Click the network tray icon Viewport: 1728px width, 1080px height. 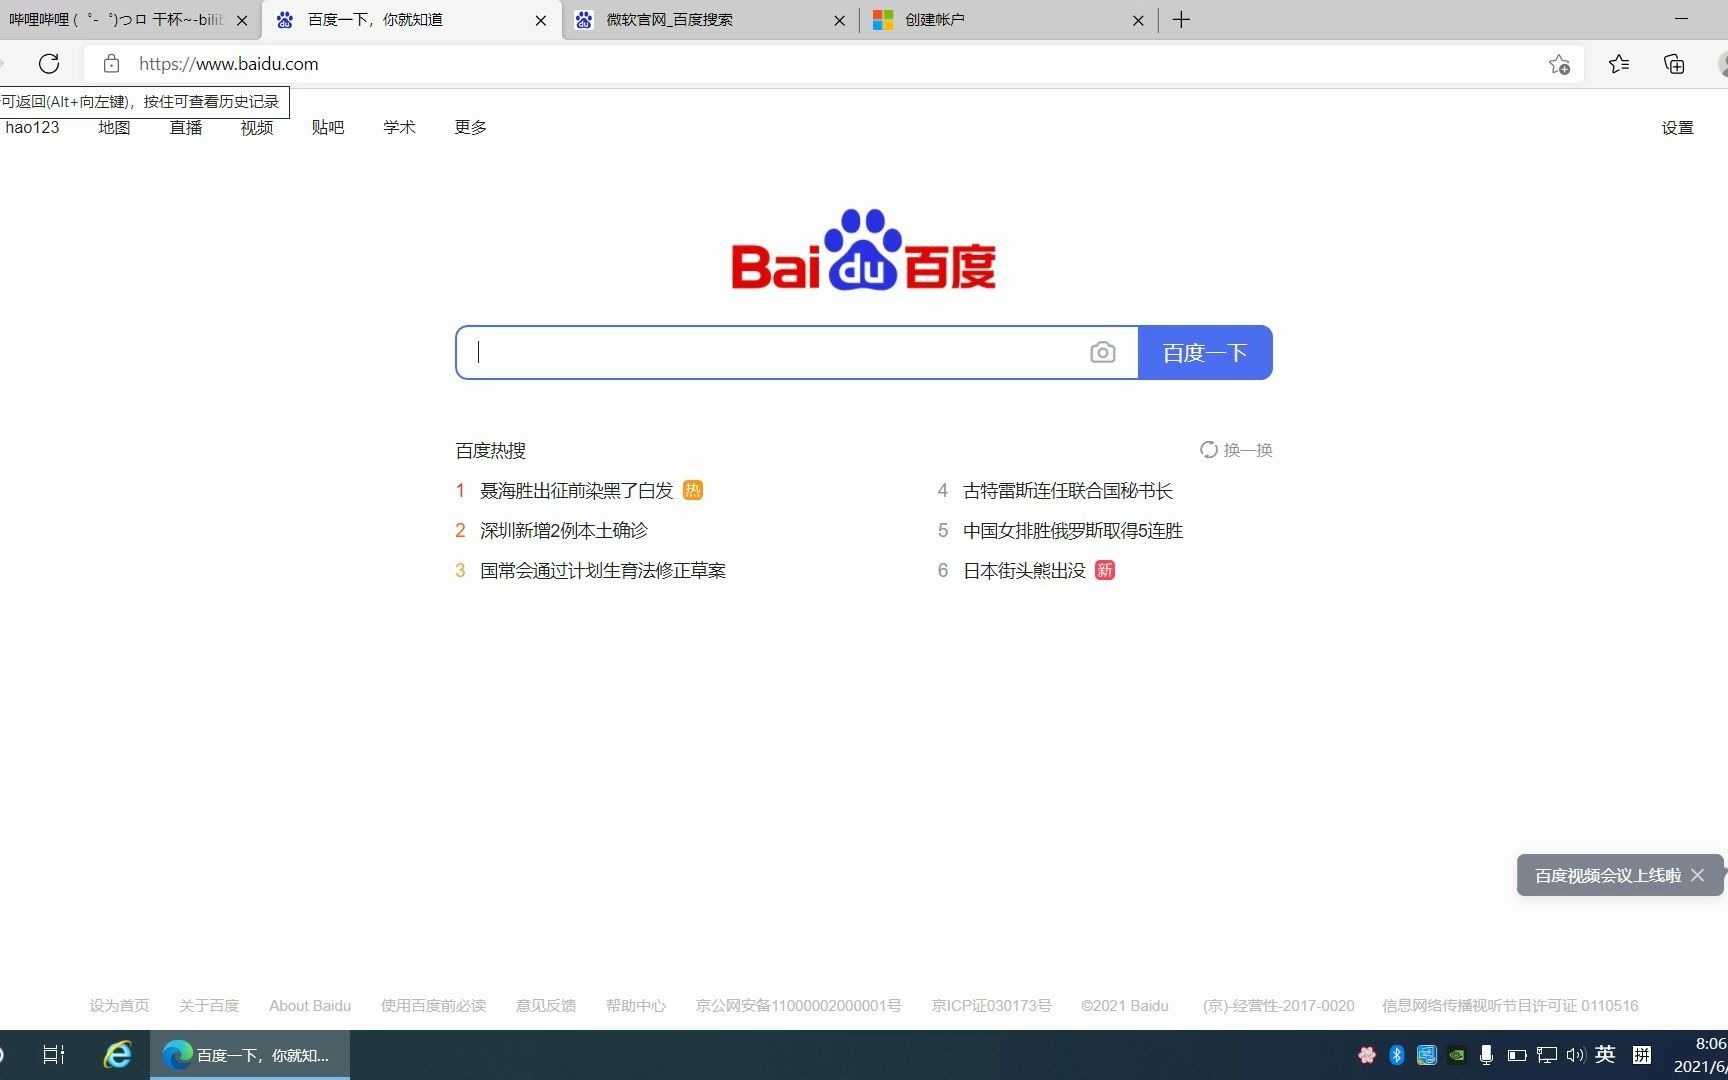[x=1547, y=1055]
